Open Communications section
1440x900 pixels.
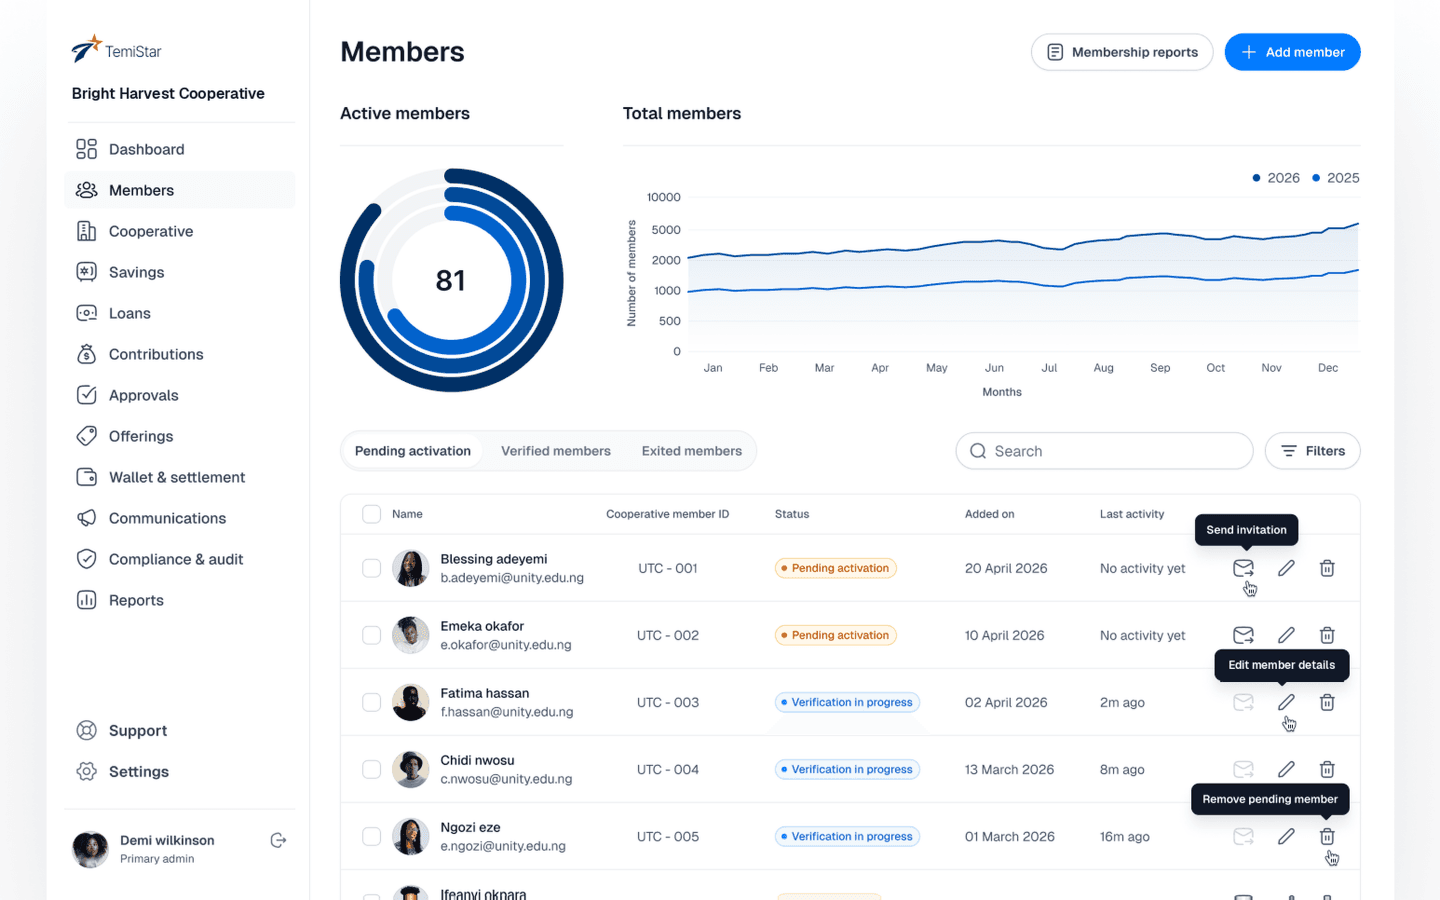tap(179, 518)
